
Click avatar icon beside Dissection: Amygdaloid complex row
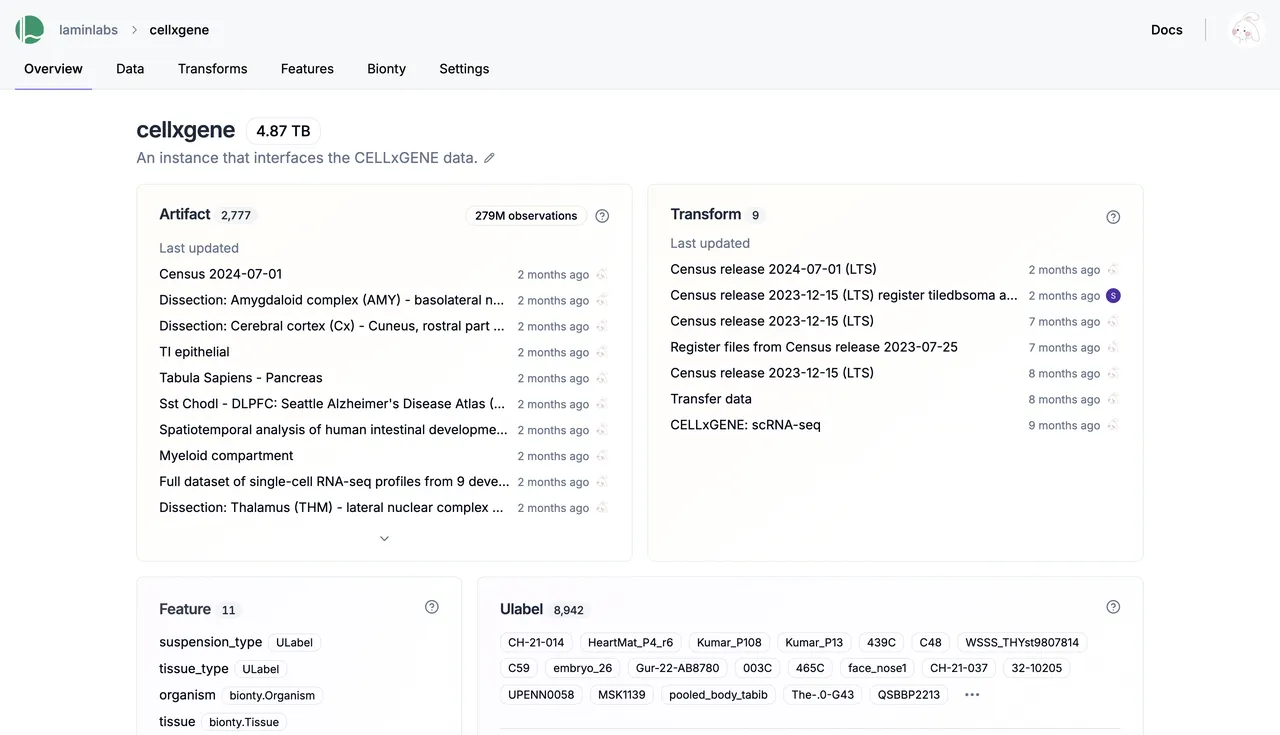pyautogui.click(x=602, y=300)
